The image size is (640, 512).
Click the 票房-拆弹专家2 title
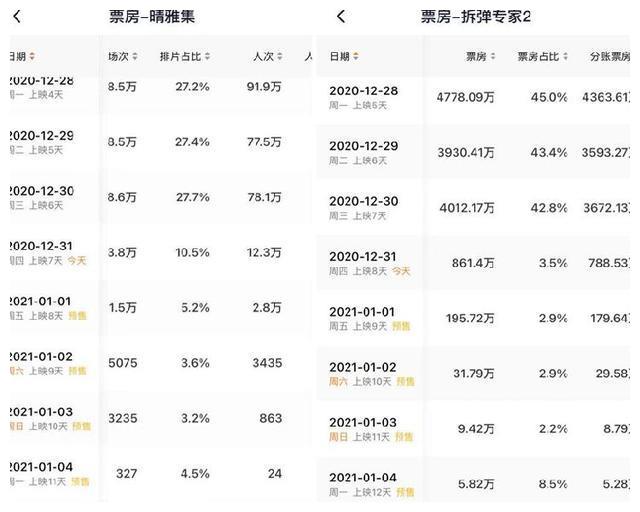click(476, 17)
